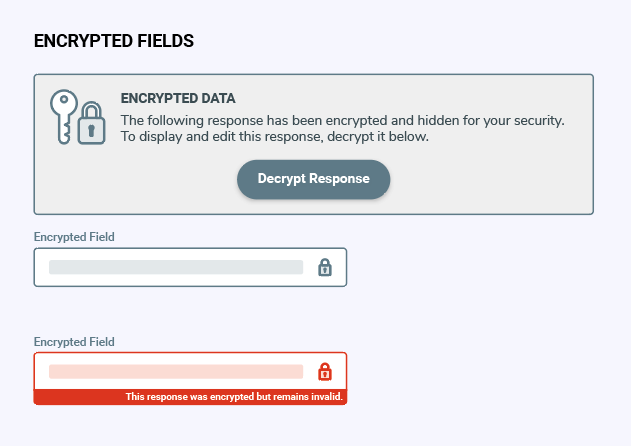
Task: Click the ENCRYPTED DATA panel title
Action: tap(178, 98)
